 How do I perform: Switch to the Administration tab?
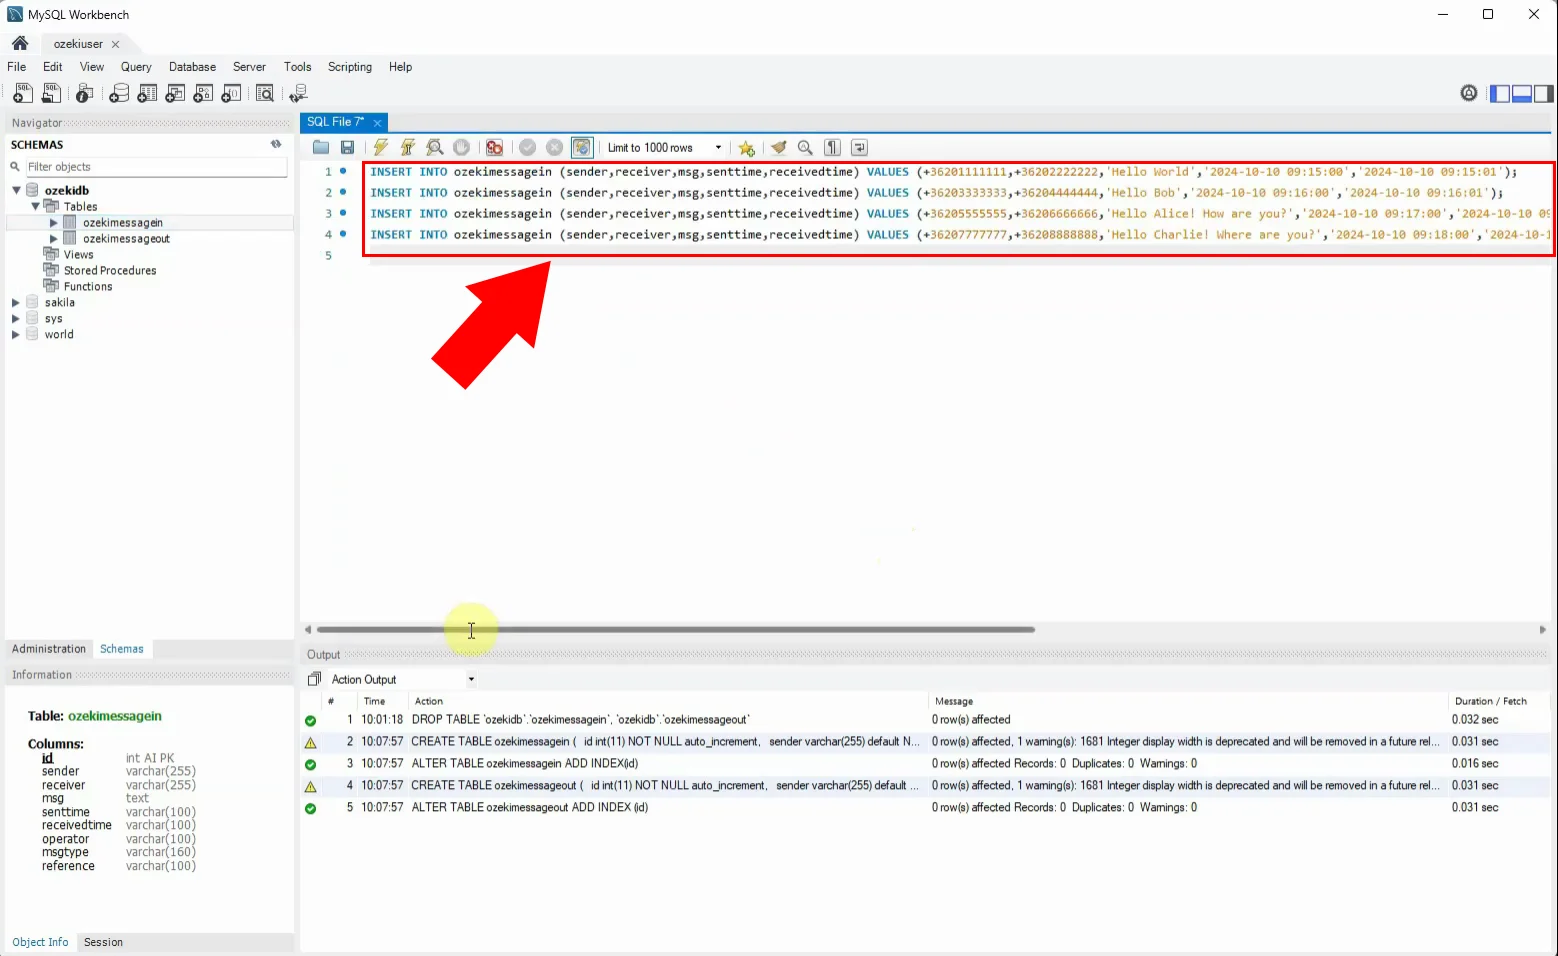[x=49, y=649]
